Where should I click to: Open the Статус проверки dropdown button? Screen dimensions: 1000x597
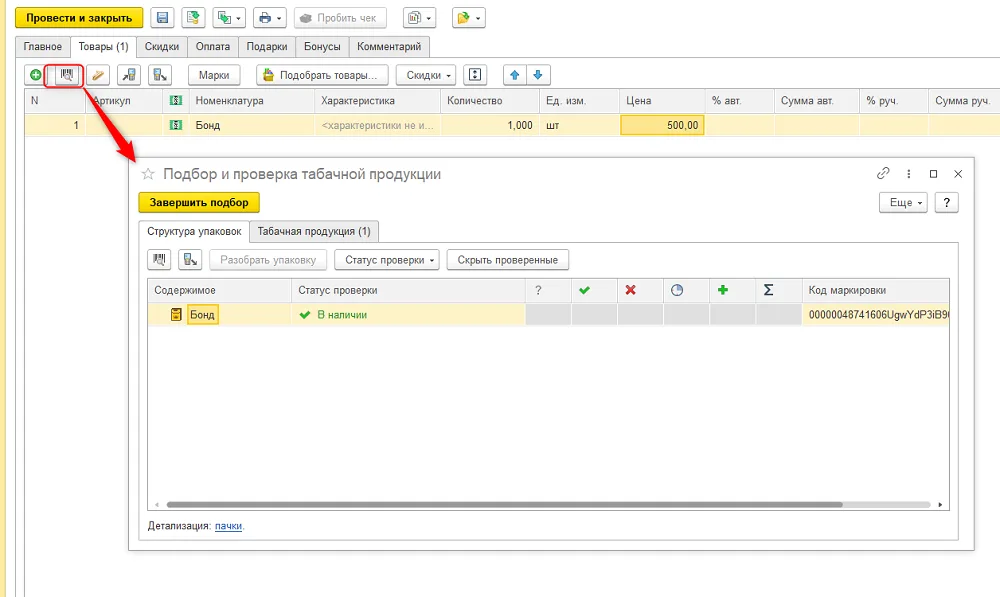click(386, 260)
